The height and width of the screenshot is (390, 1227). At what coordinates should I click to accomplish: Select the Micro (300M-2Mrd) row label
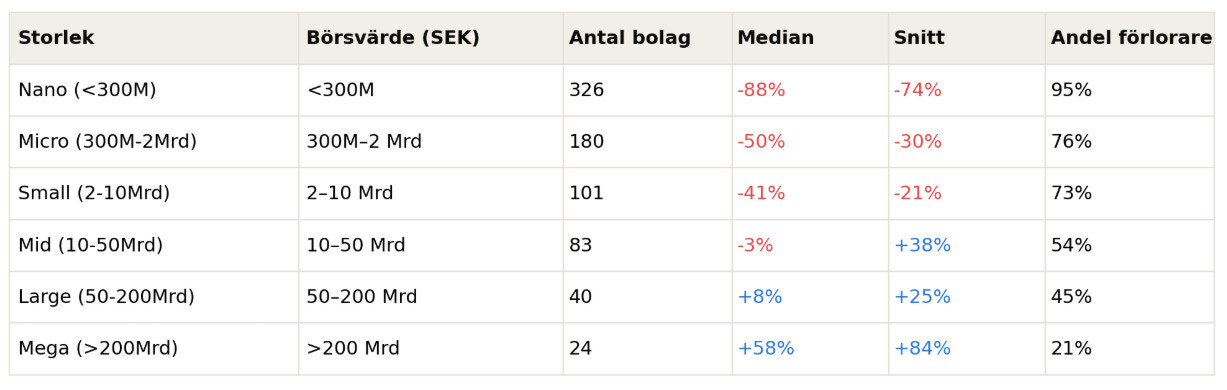(107, 142)
